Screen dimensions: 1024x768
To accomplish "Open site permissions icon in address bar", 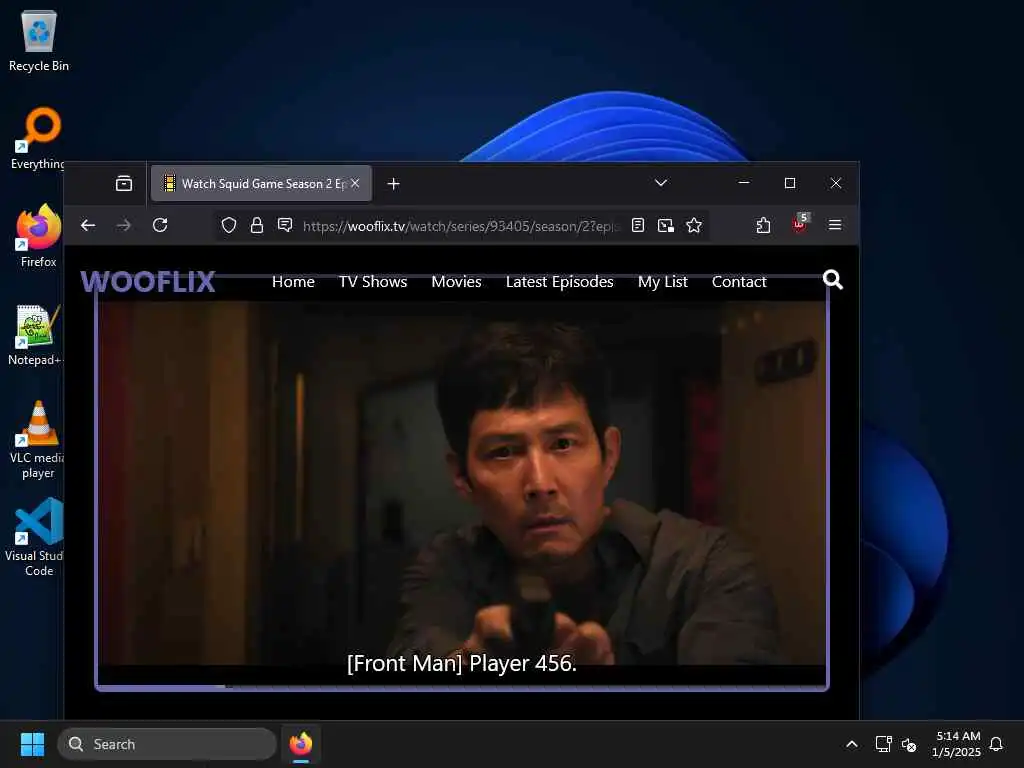I will click(x=285, y=225).
